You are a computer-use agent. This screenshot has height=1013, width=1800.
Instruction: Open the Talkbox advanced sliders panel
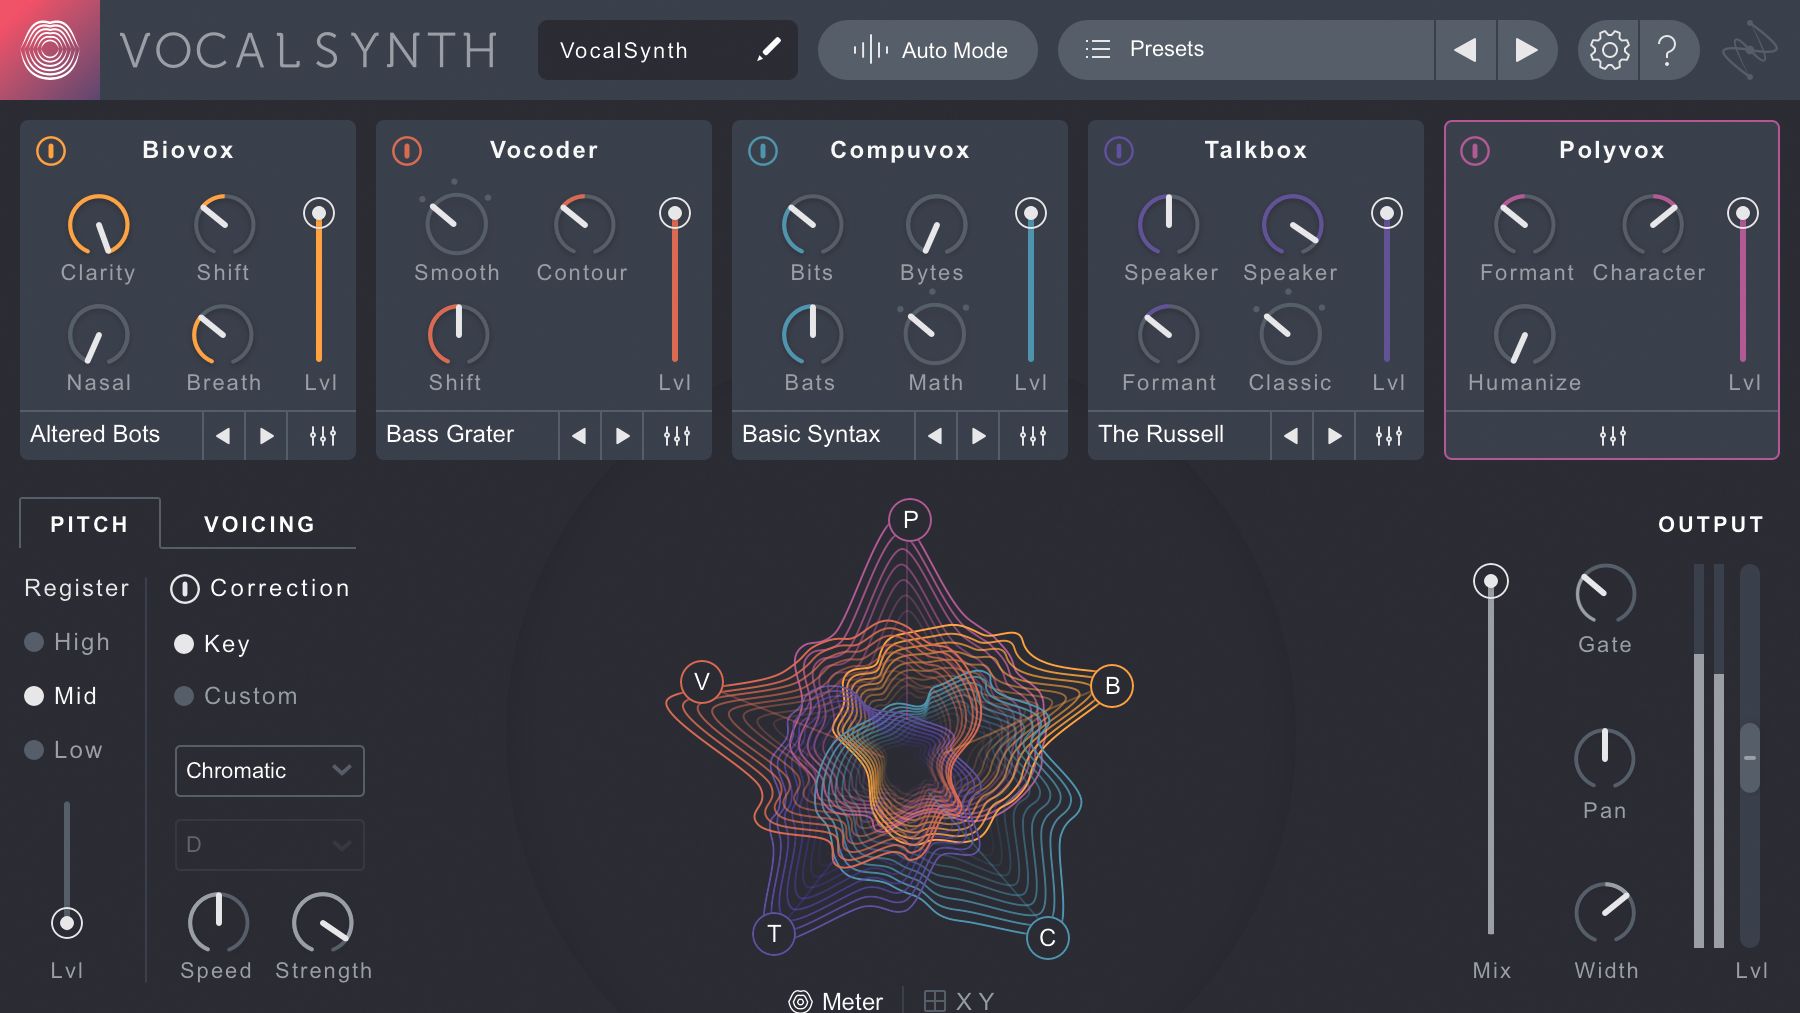click(x=1389, y=435)
